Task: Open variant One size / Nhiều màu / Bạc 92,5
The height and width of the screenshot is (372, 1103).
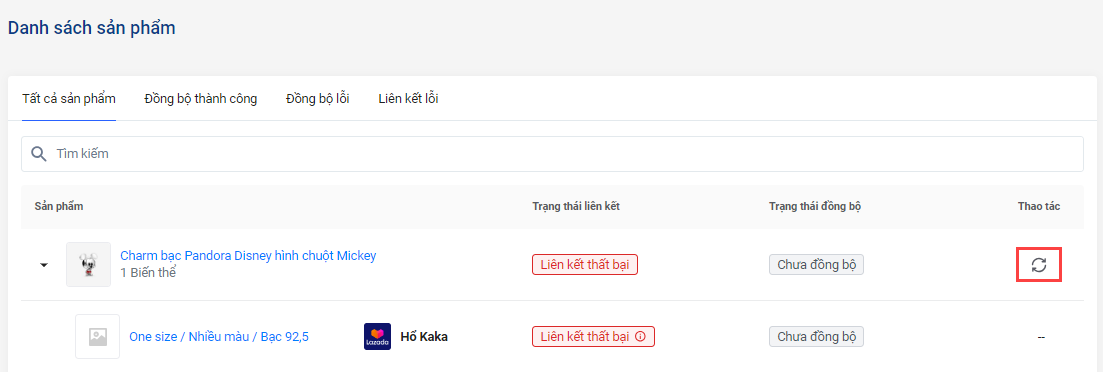Action: (219, 337)
